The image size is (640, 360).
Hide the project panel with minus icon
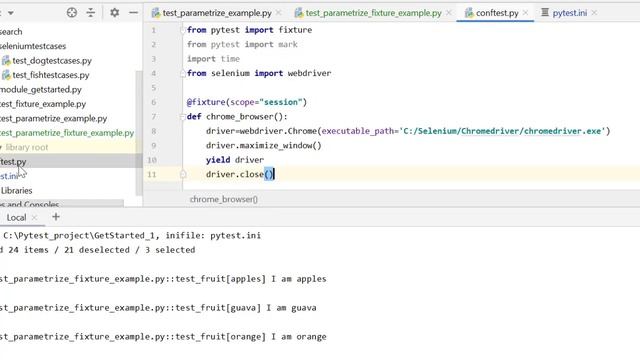[x=133, y=13]
